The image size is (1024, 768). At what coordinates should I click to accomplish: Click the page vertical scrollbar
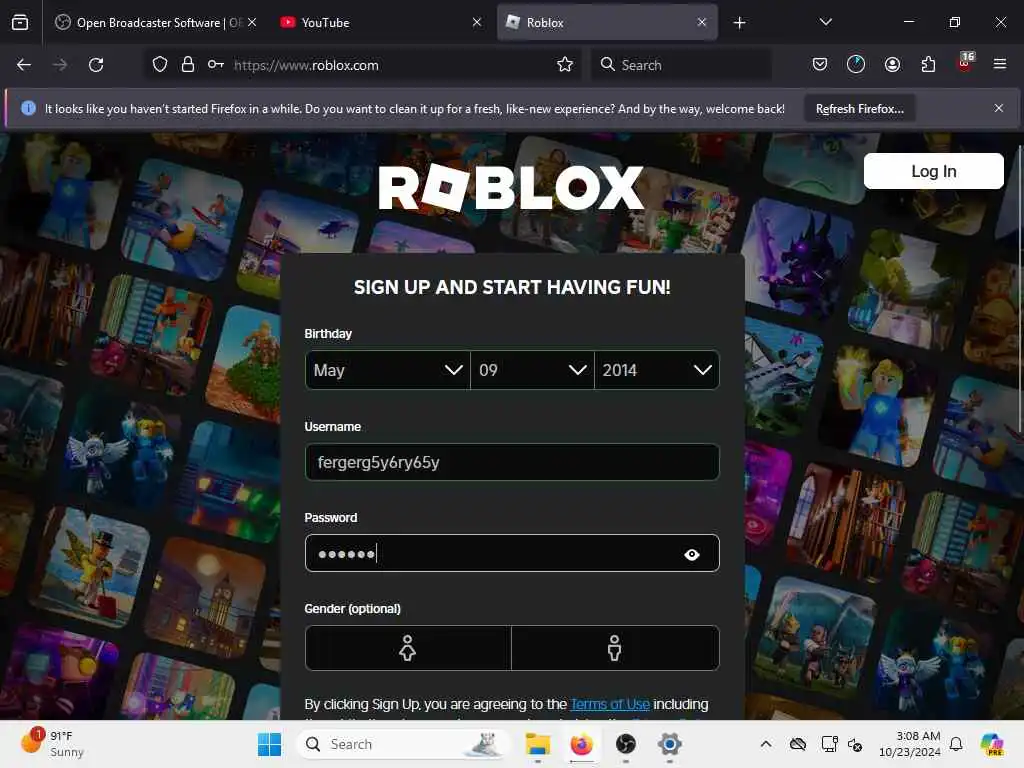point(1019,287)
